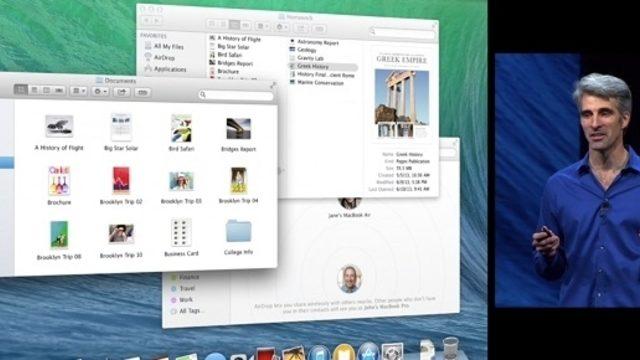This screenshot has width=640, height=360.
Task: Switch Documents window to icon view
Action: (x=20, y=90)
